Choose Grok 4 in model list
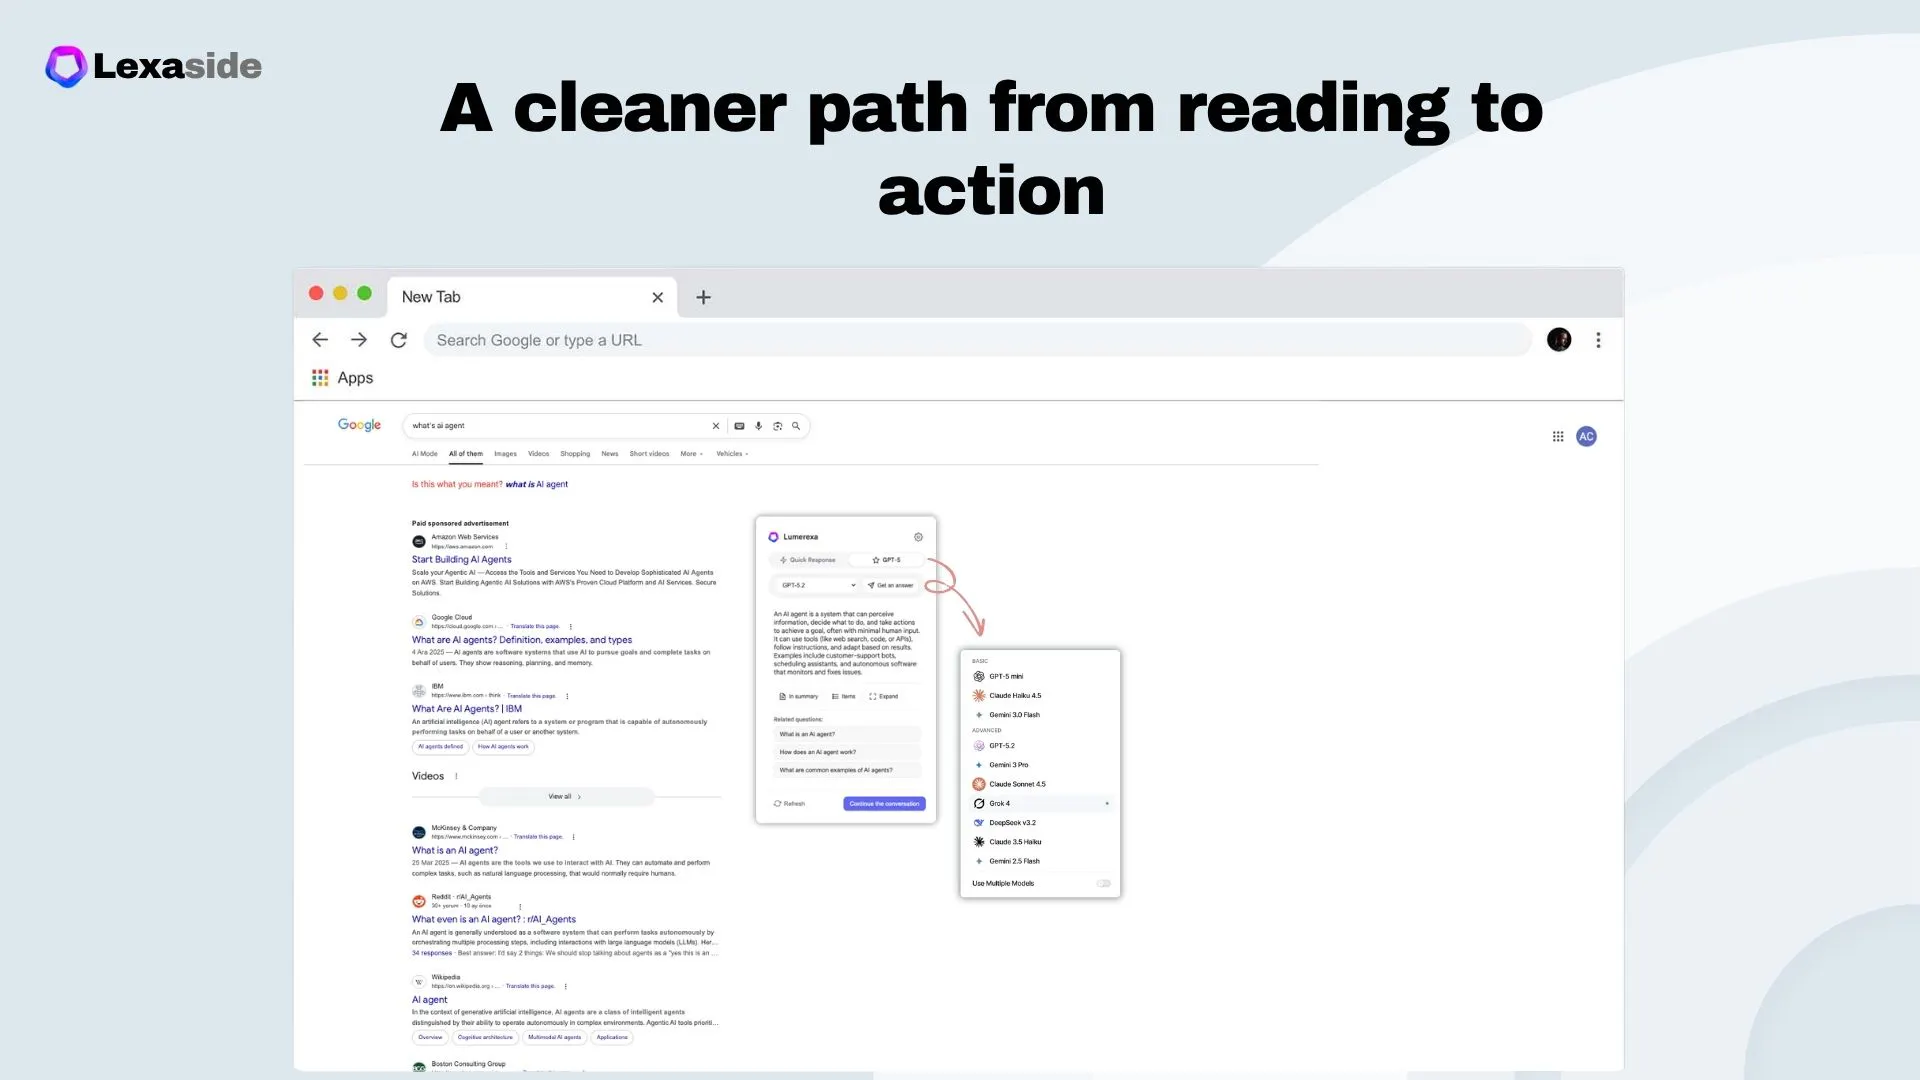 pos(1040,803)
